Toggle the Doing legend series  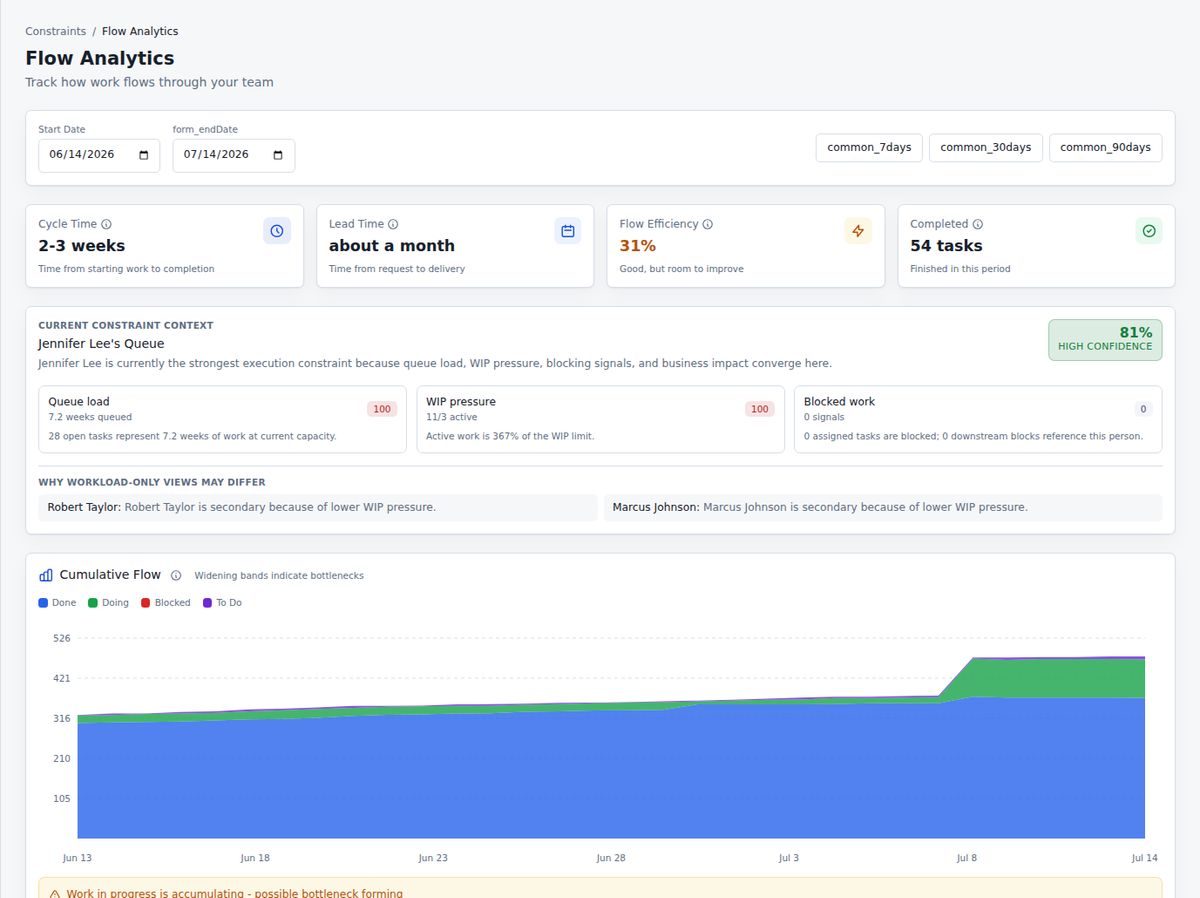tap(108, 603)
